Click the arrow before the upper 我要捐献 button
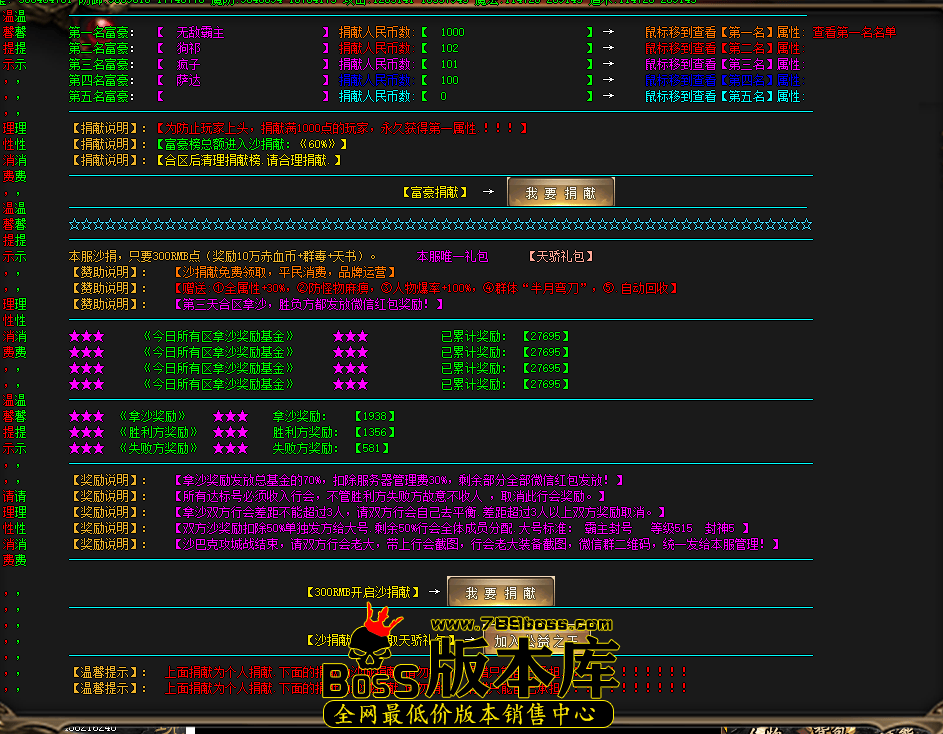This screenshot has width=943, height=734. pyautogui.click(x=487, y=191)
